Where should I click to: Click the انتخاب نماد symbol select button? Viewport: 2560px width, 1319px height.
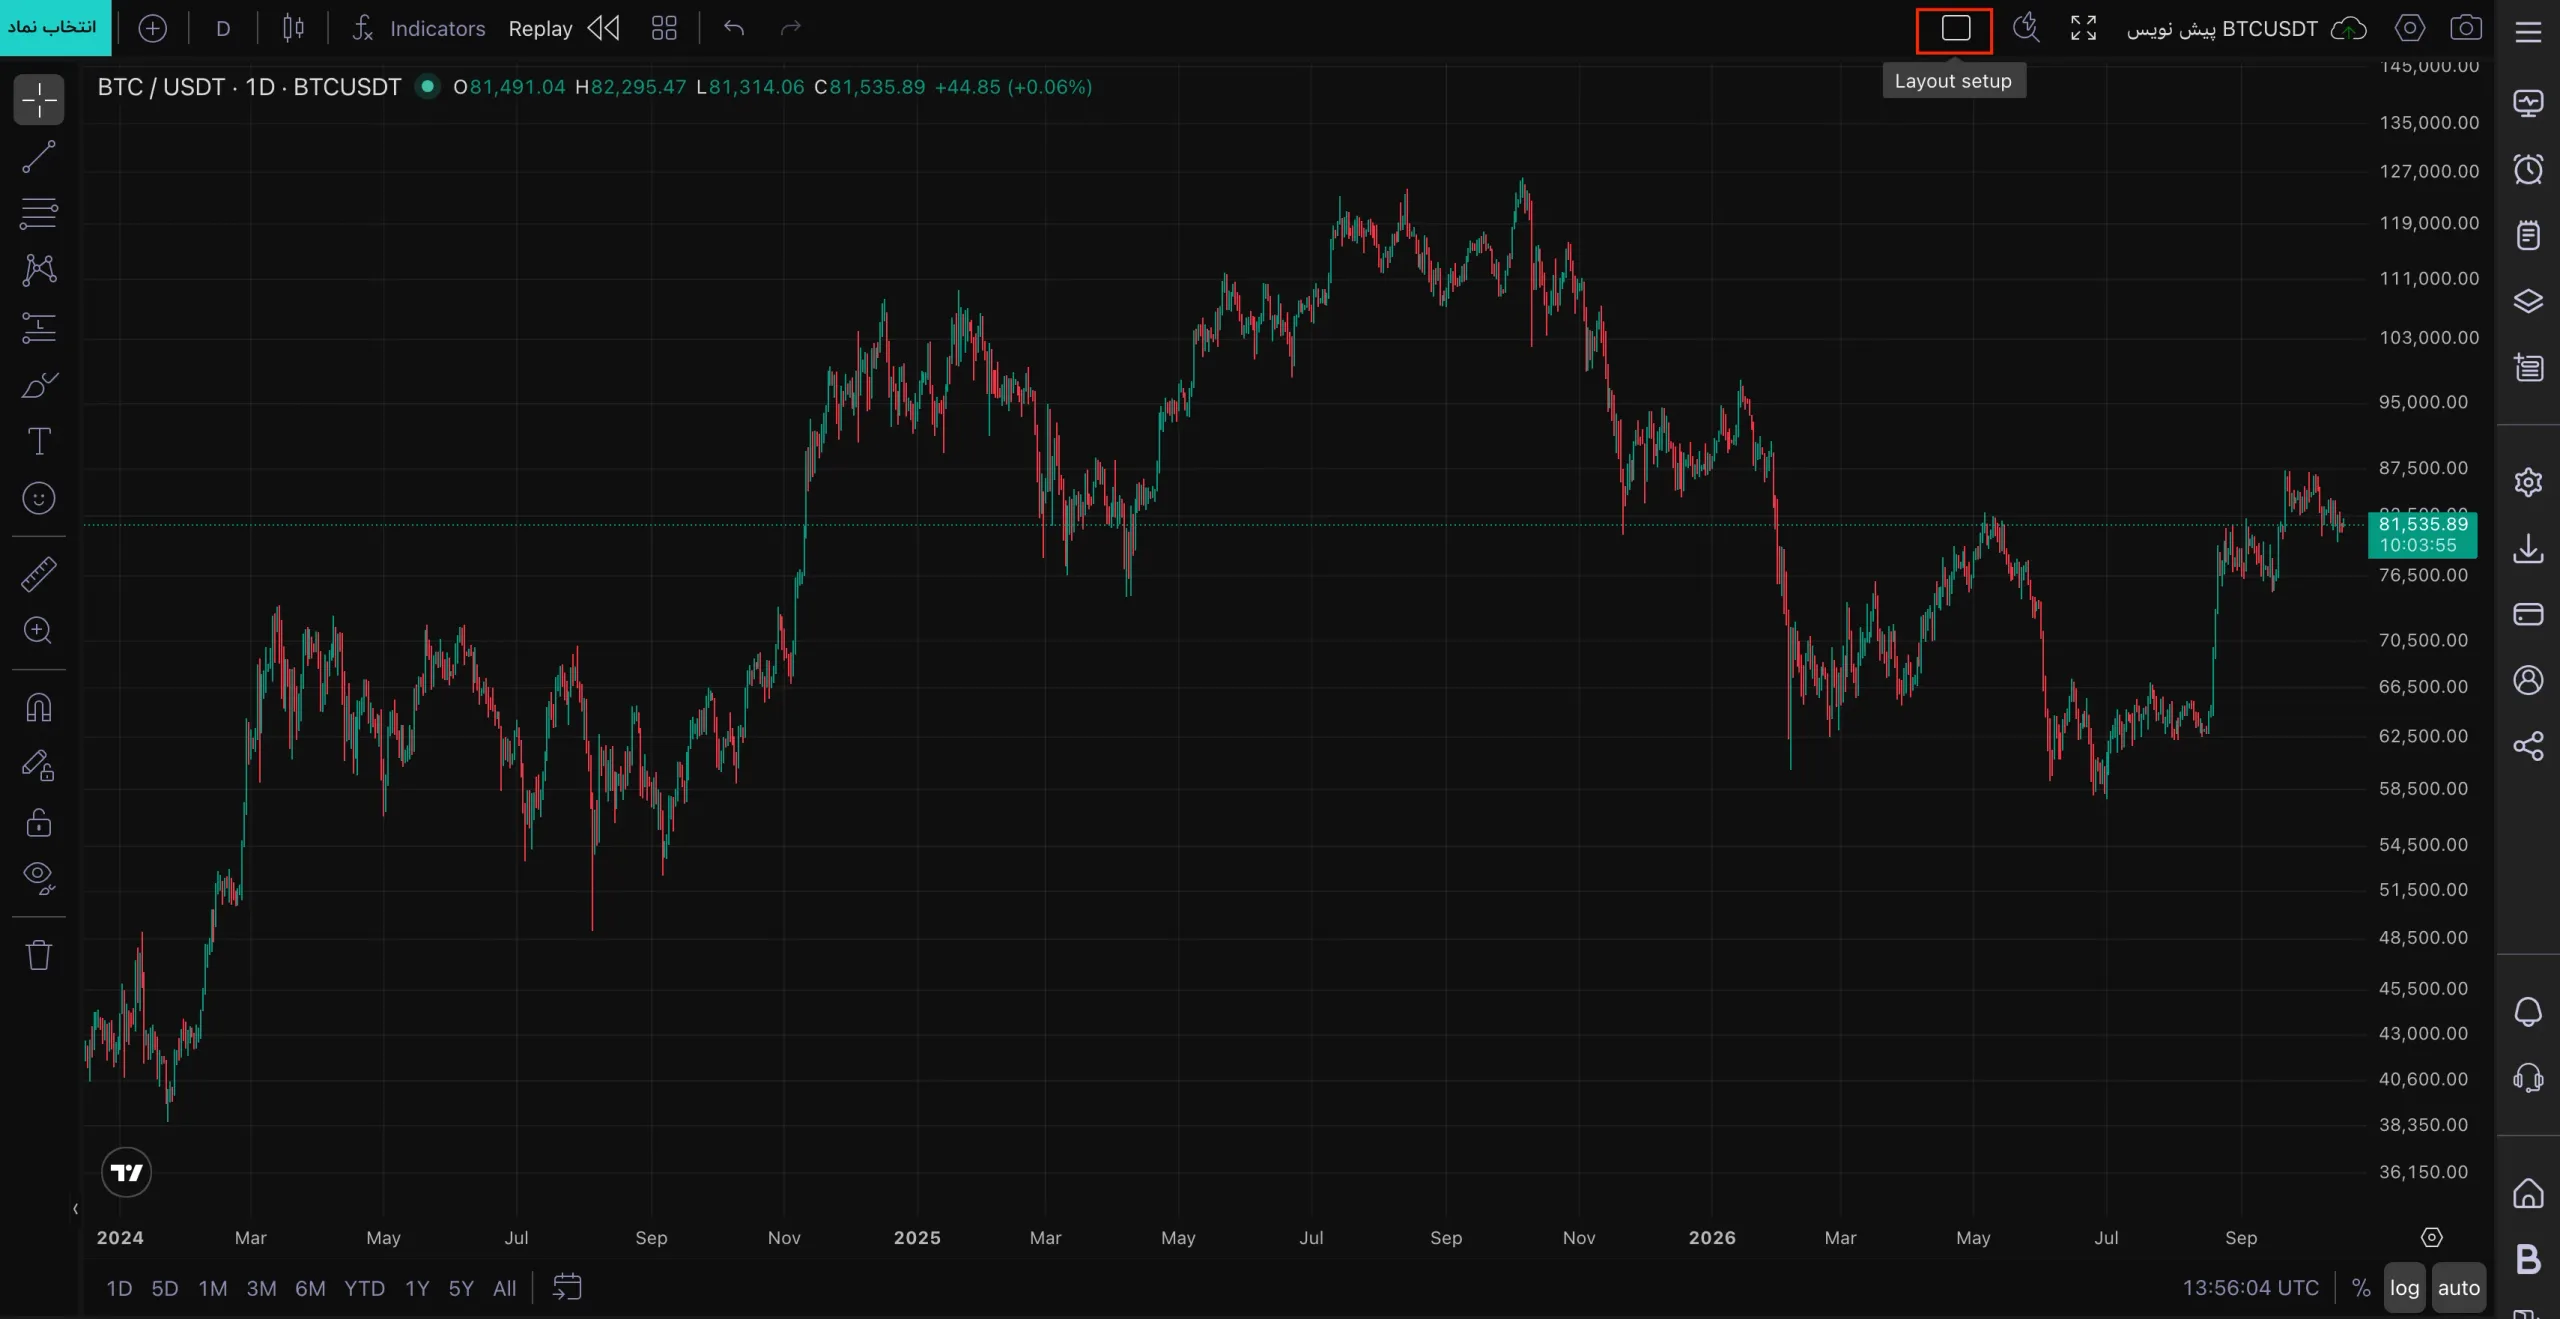click(54, 27)
